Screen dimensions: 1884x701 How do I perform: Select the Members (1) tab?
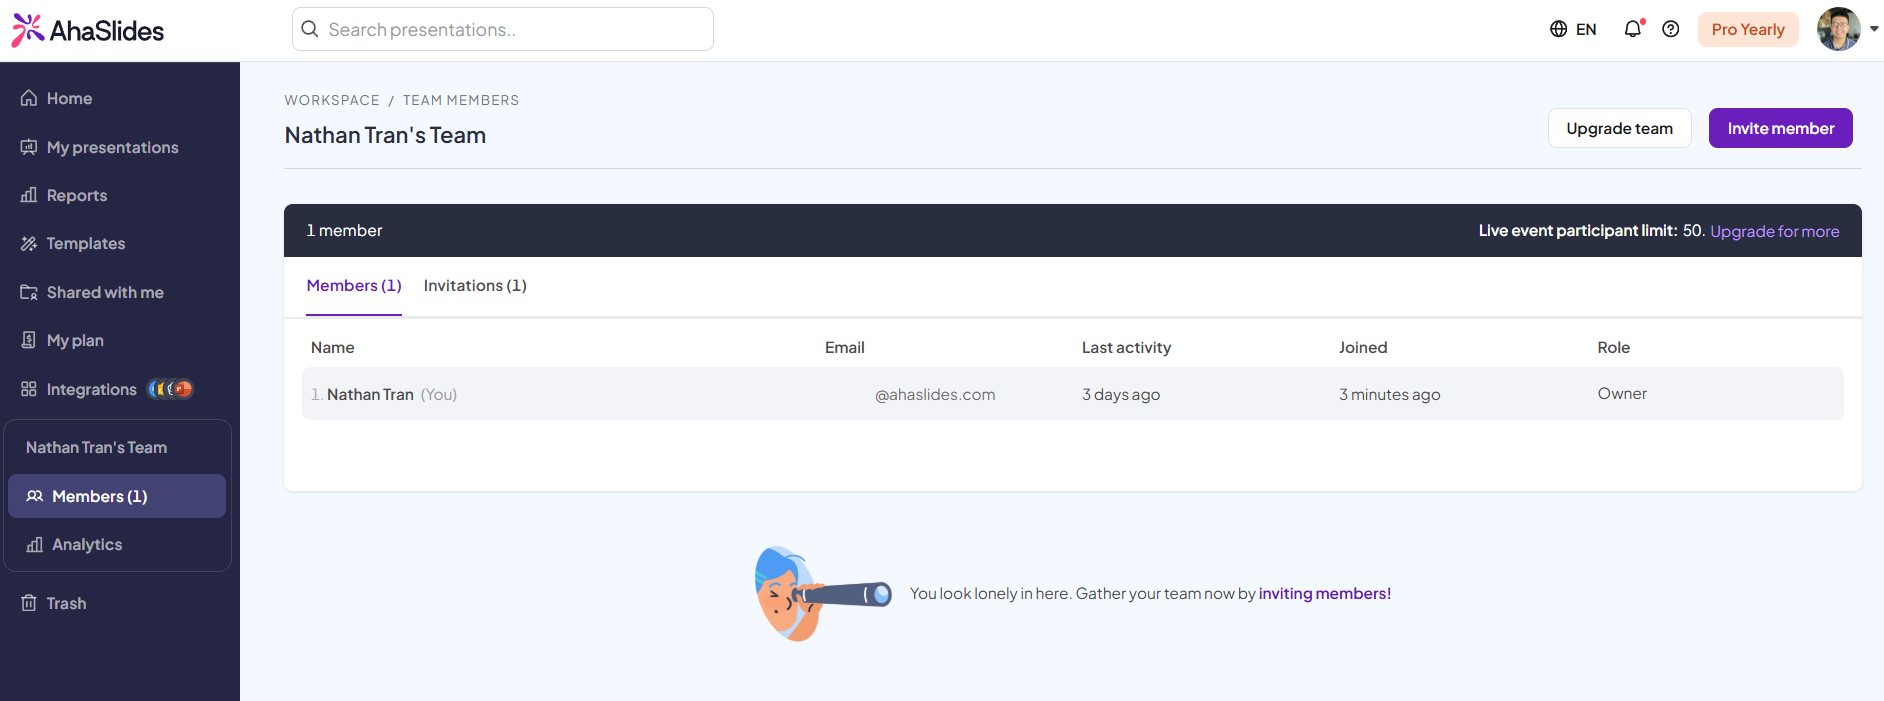pyautogui.click(x=354, y=286)
